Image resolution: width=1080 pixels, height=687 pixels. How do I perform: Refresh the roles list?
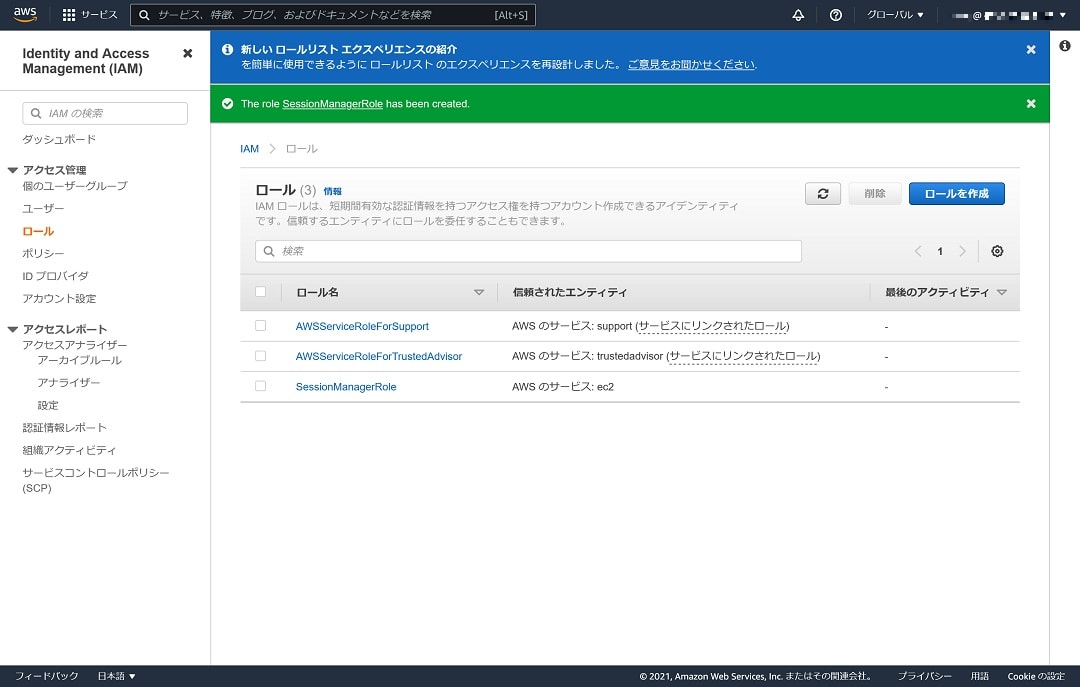(823, 194)
